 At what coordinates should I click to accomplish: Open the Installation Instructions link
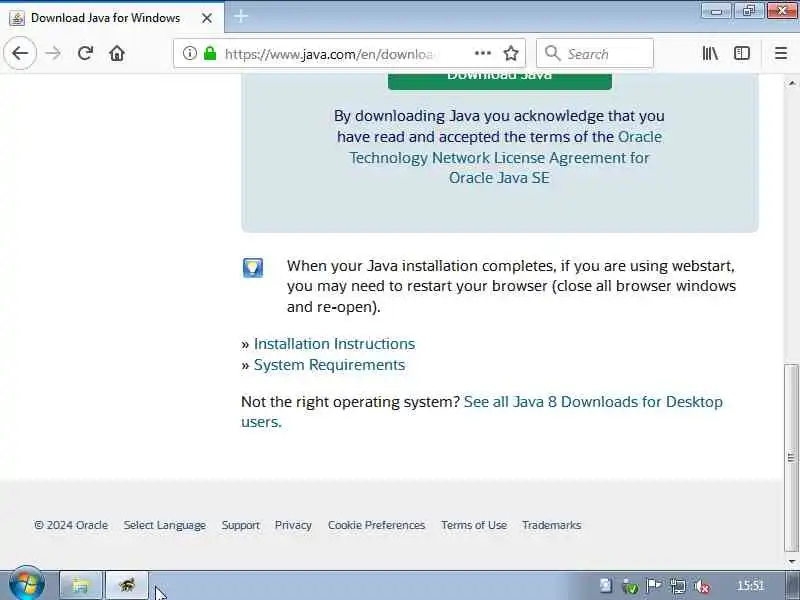pyautogui.click(x=334, y=344)
